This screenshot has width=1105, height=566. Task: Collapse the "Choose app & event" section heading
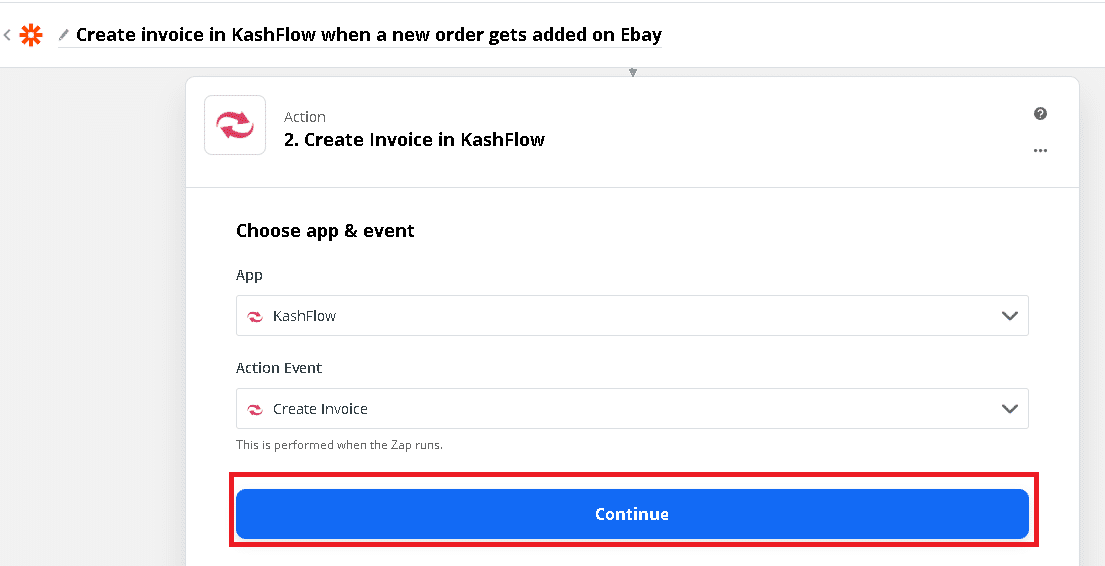click(x=325, y=231)
